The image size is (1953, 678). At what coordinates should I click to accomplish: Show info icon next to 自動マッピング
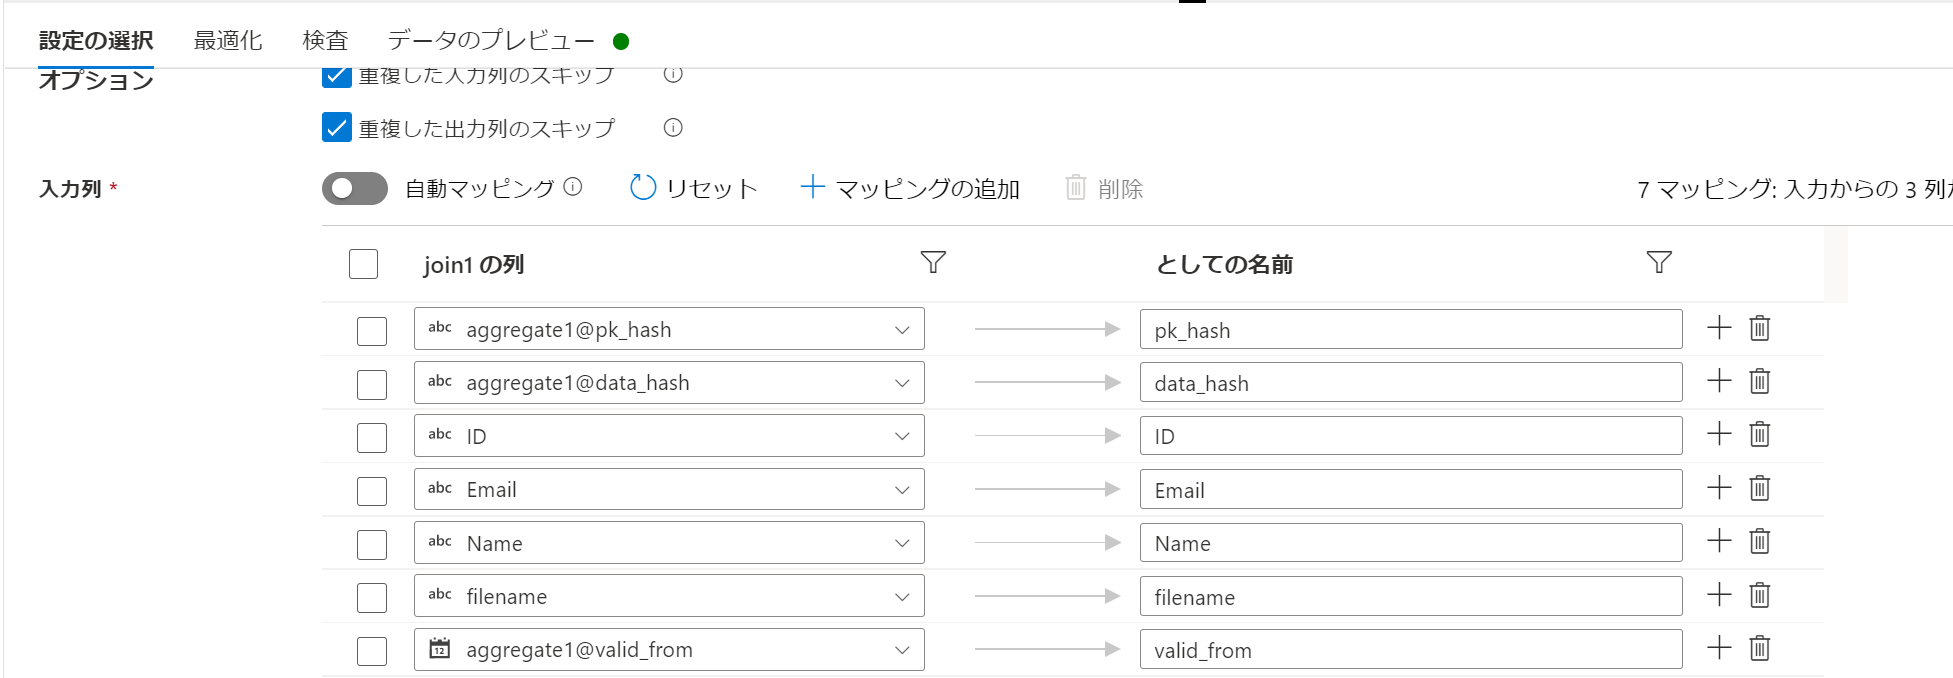tap(573, 187)
